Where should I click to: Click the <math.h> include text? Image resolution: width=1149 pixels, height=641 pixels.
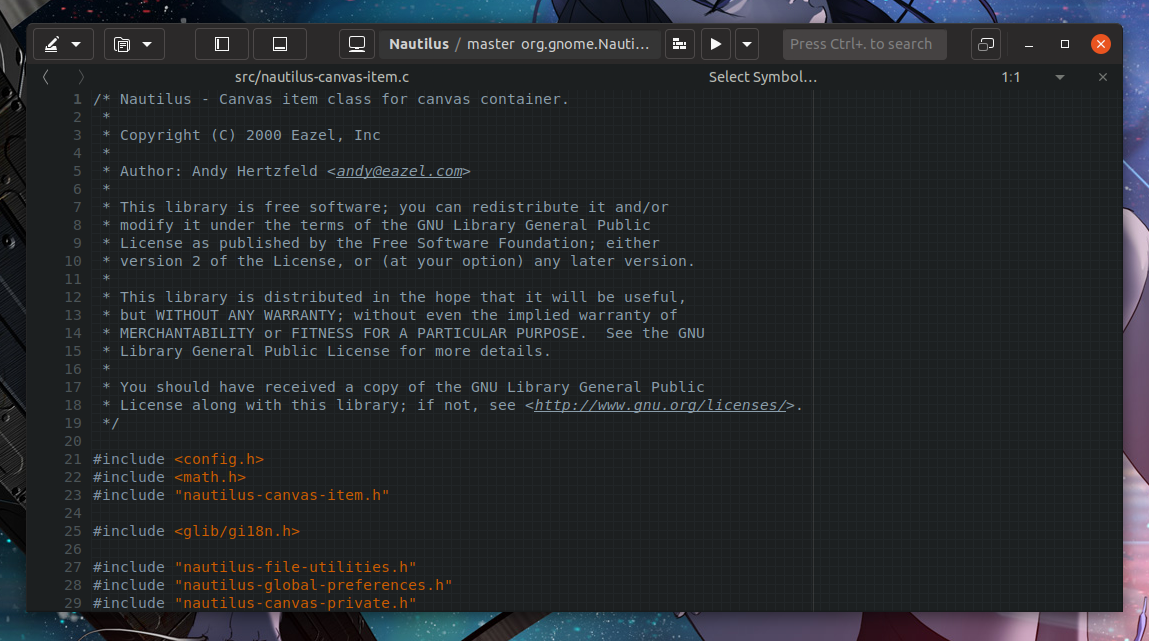[x=210, y=478]
